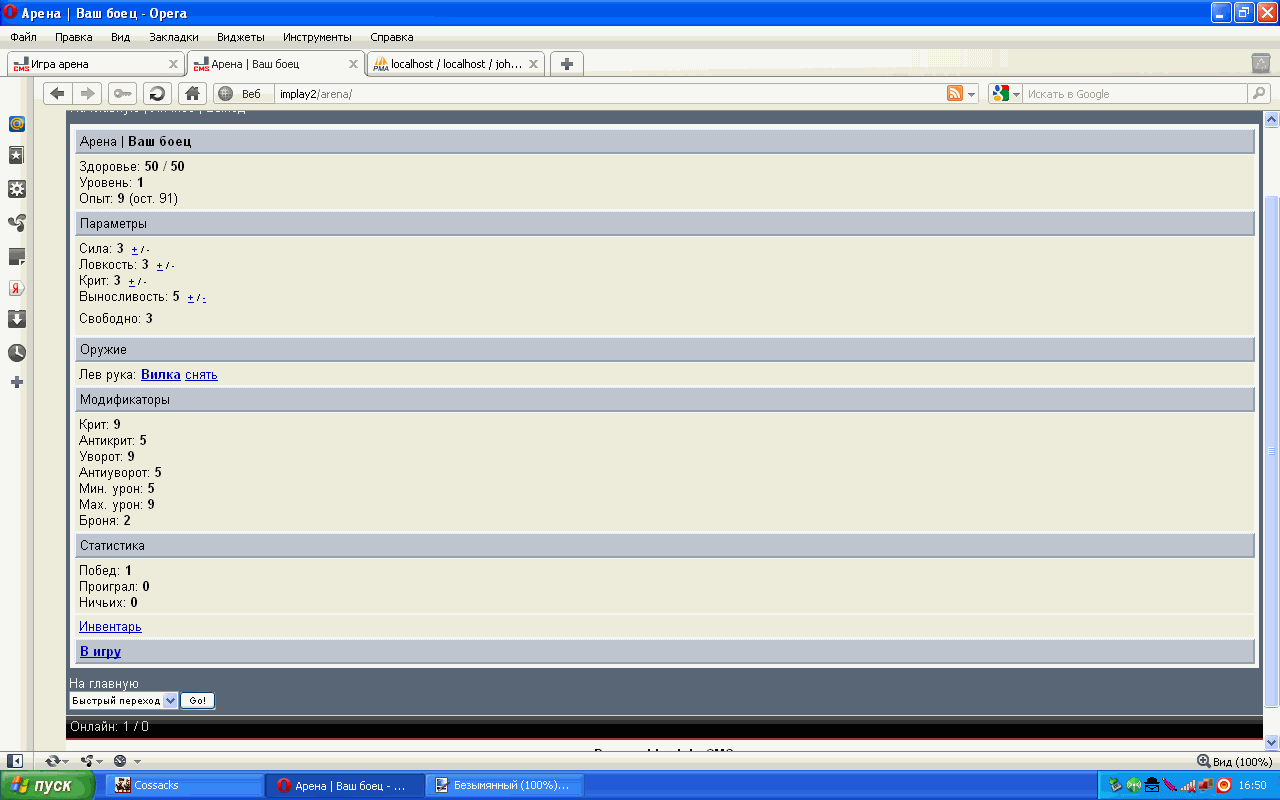
Task: Close the localhost phpMyAdmin tab
Action: 533,64
